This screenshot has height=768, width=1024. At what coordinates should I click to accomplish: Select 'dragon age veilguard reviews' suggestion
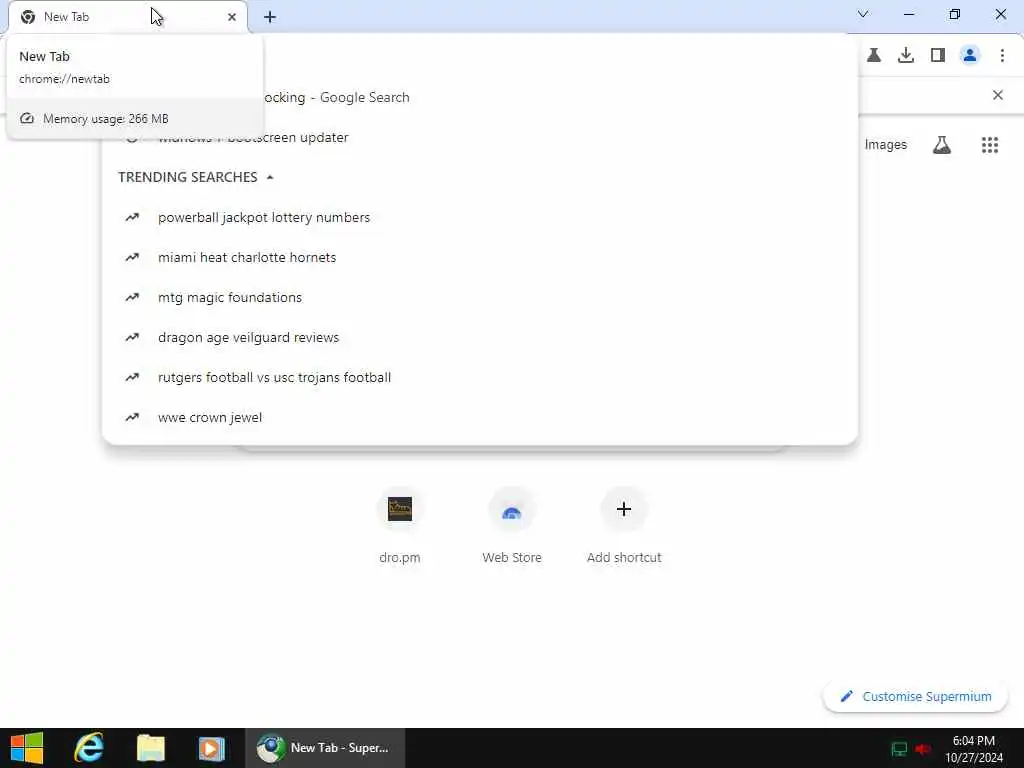480,337
